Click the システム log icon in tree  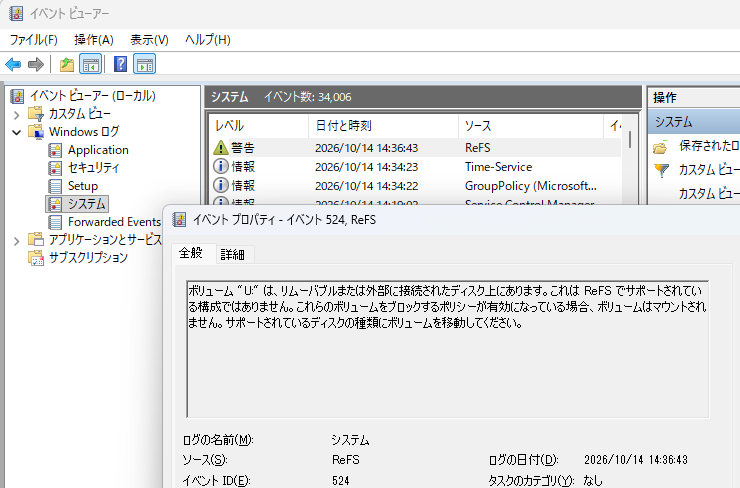click(x=55, y=204)
